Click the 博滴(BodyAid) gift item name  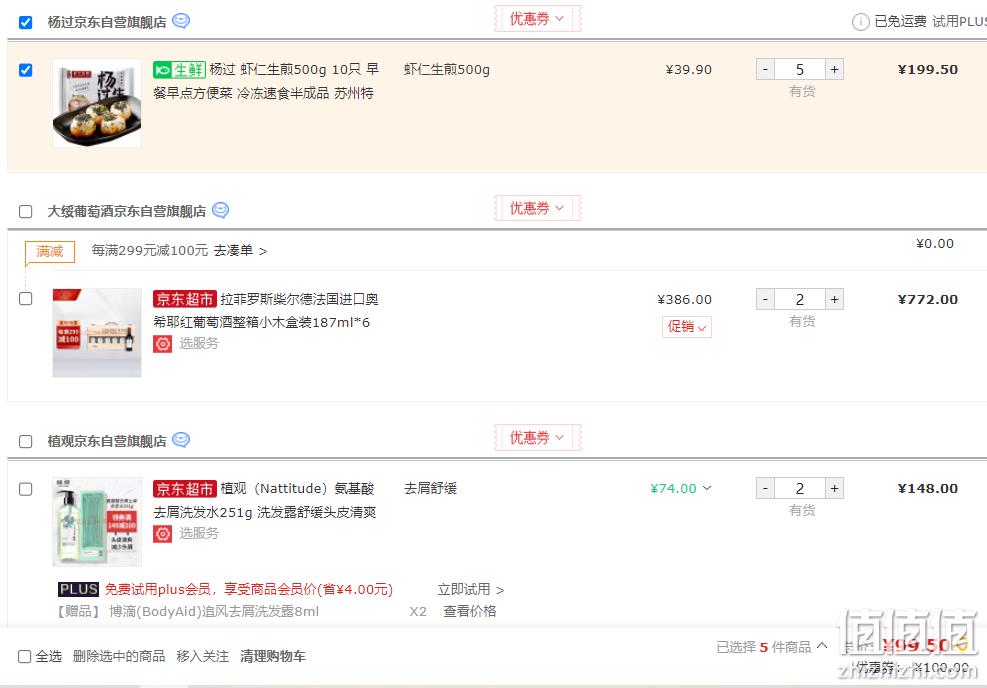point(214,611)
